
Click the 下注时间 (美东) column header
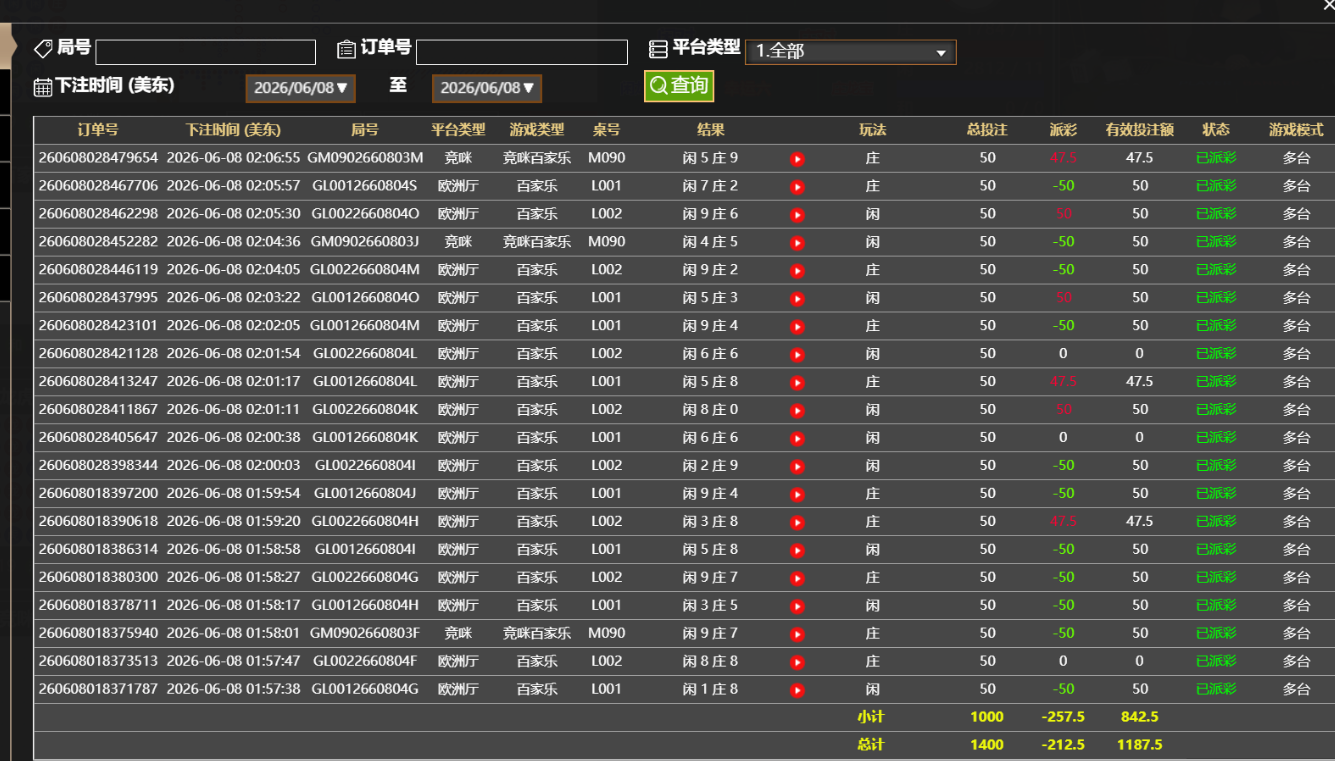click(x=233, y=130)
